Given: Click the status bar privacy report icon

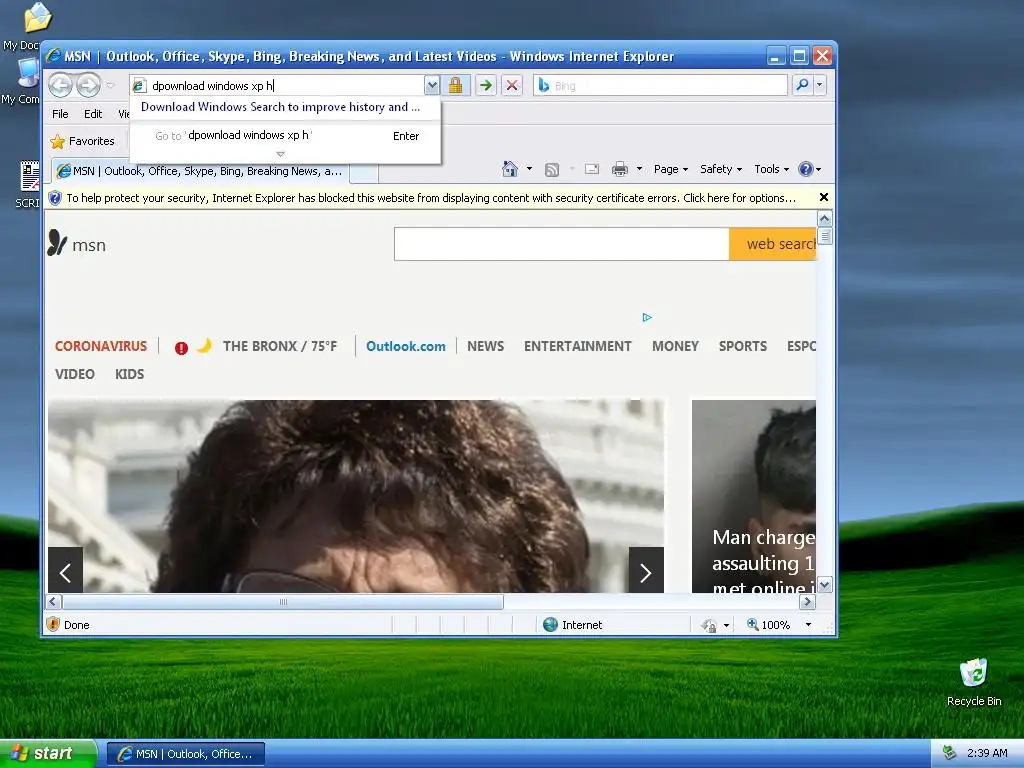Looking at the screenshot, I should 709,626.
